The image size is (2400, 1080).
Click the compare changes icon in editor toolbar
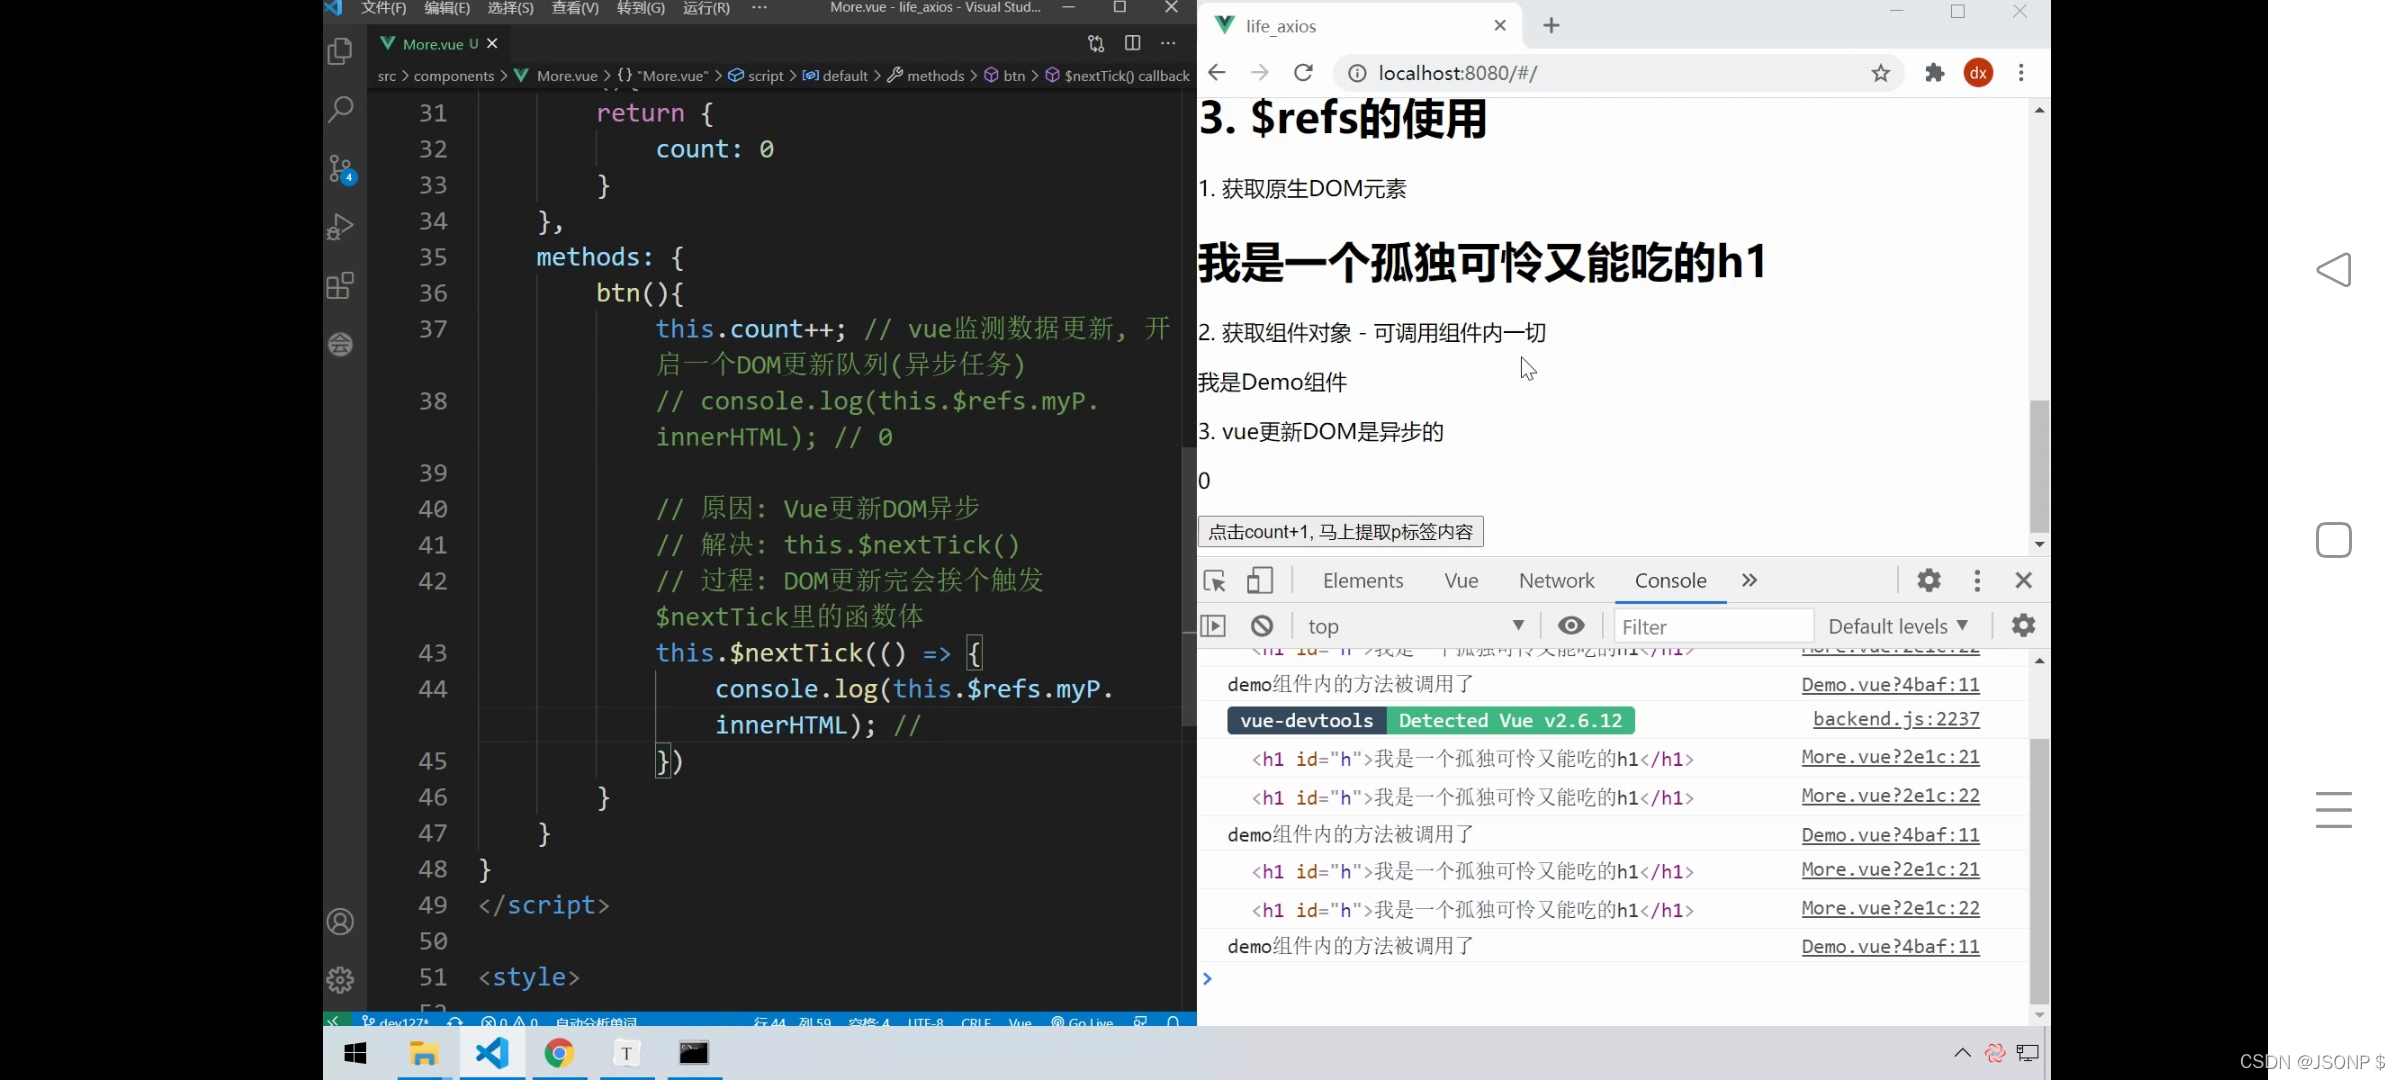coord(1096,43)
